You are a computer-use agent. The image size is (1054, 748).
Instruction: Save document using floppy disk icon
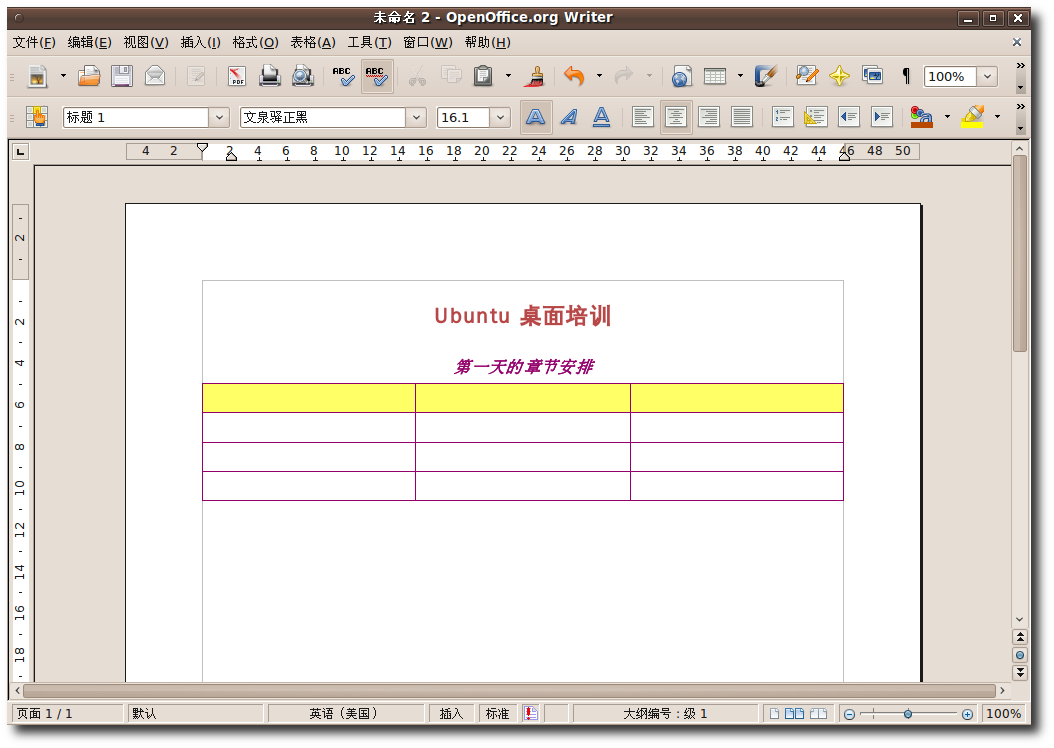[x=122, y=77]
